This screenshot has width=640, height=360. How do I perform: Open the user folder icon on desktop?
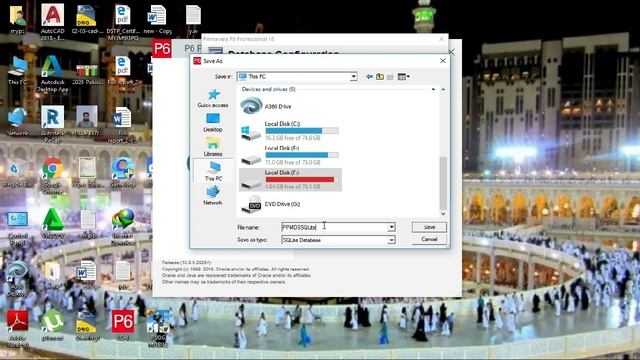click(18, 19)
